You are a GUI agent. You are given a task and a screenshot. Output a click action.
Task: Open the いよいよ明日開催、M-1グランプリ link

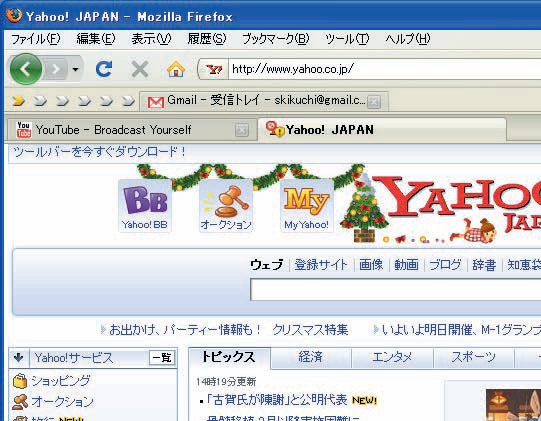pyautogui.click(x=461, y=330)
